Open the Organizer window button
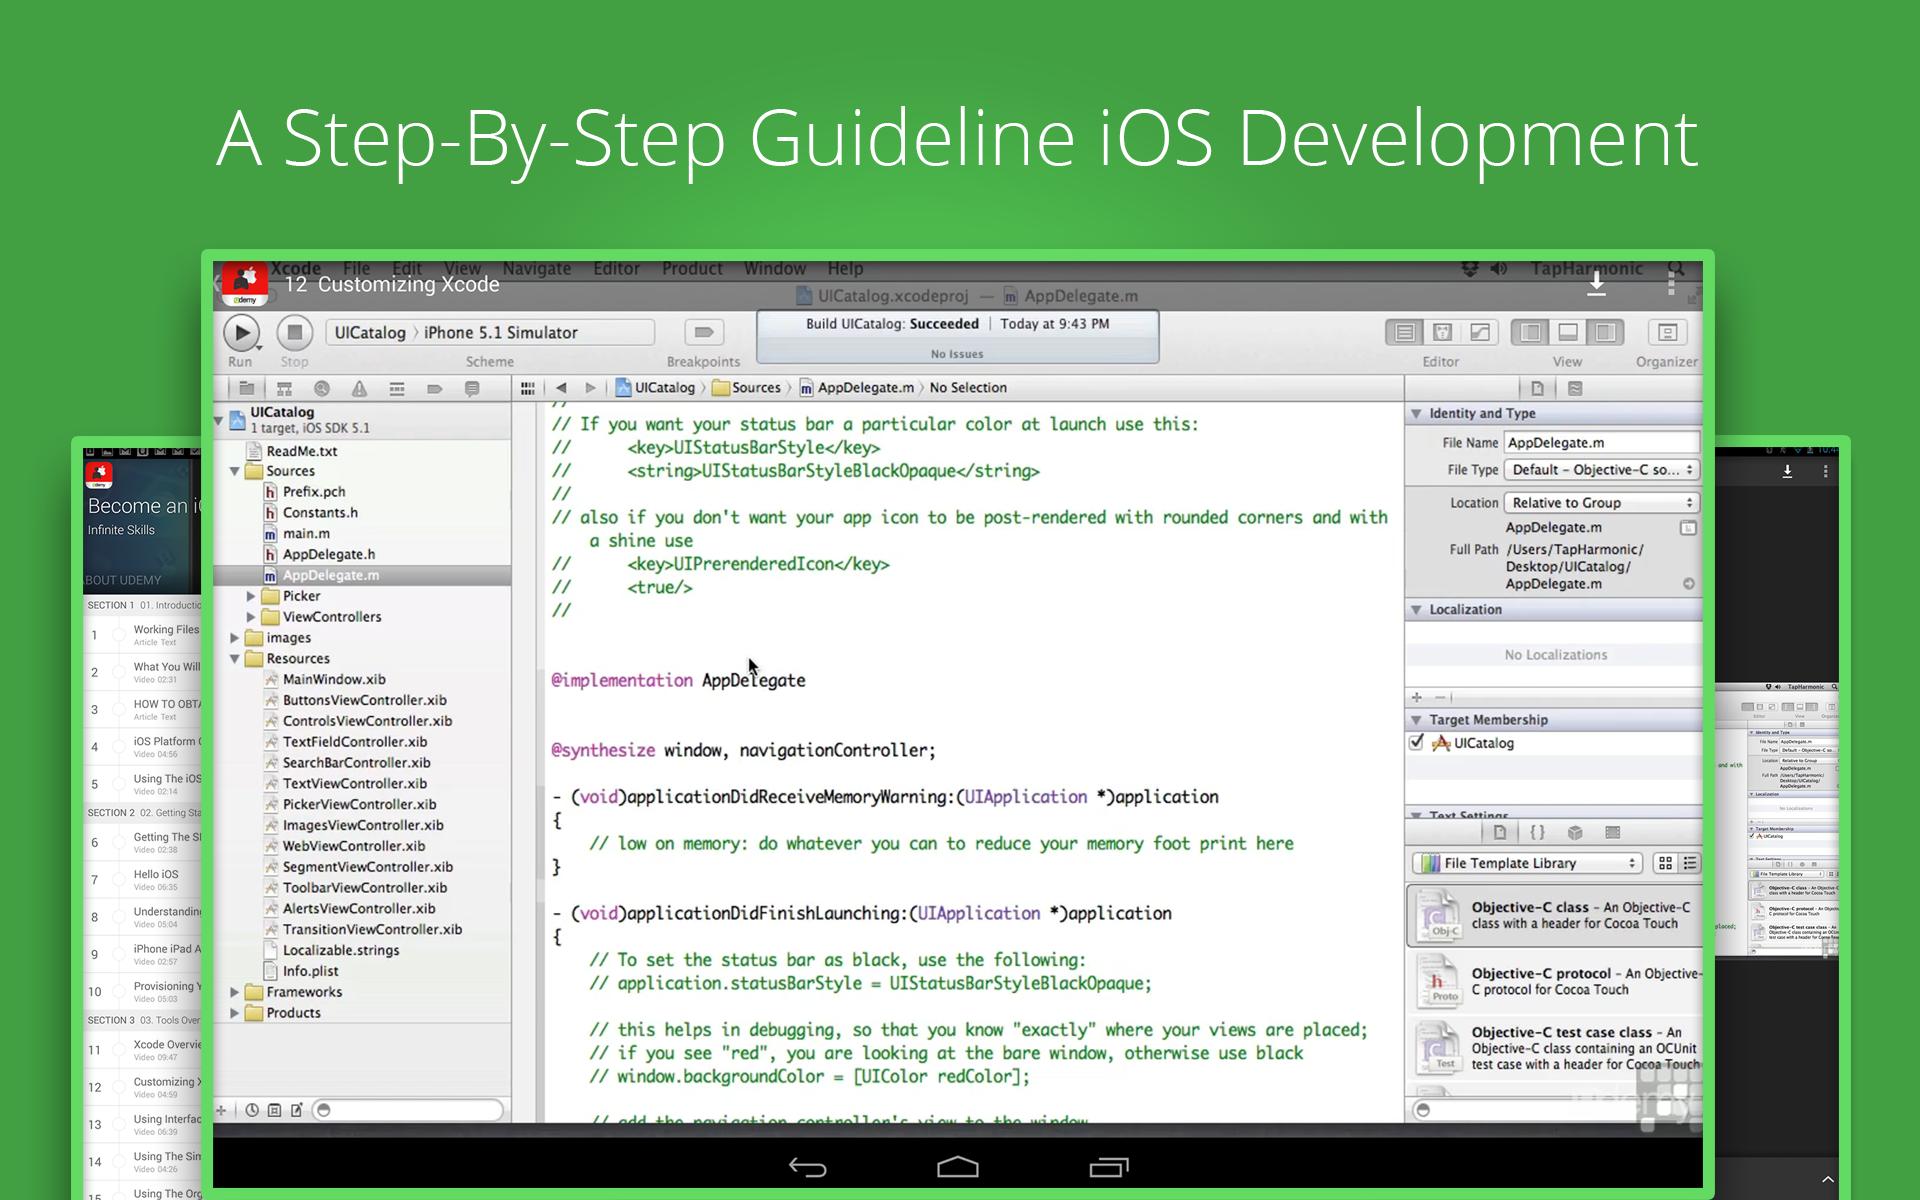 coord(1667,332)
